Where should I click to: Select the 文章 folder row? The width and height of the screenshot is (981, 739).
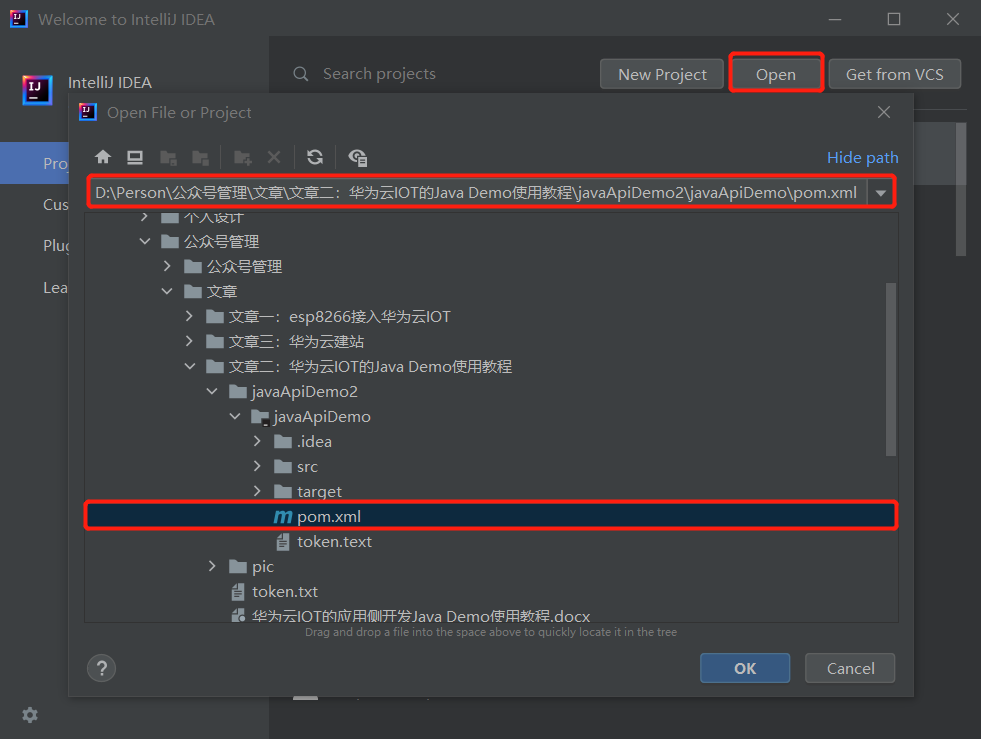[491, 292]
